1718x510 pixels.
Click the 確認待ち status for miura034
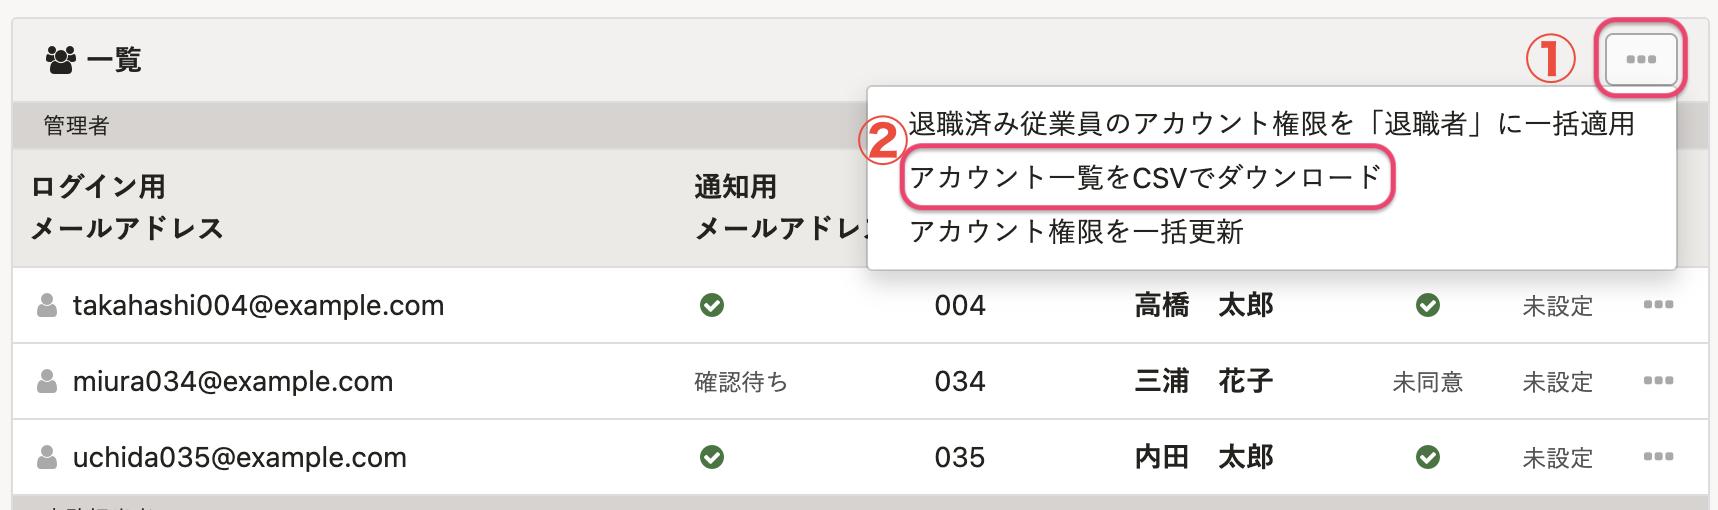741,382
